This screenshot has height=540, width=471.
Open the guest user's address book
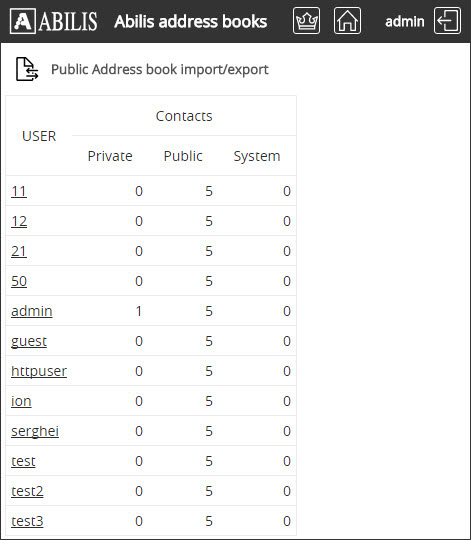[x=29, y=341]
